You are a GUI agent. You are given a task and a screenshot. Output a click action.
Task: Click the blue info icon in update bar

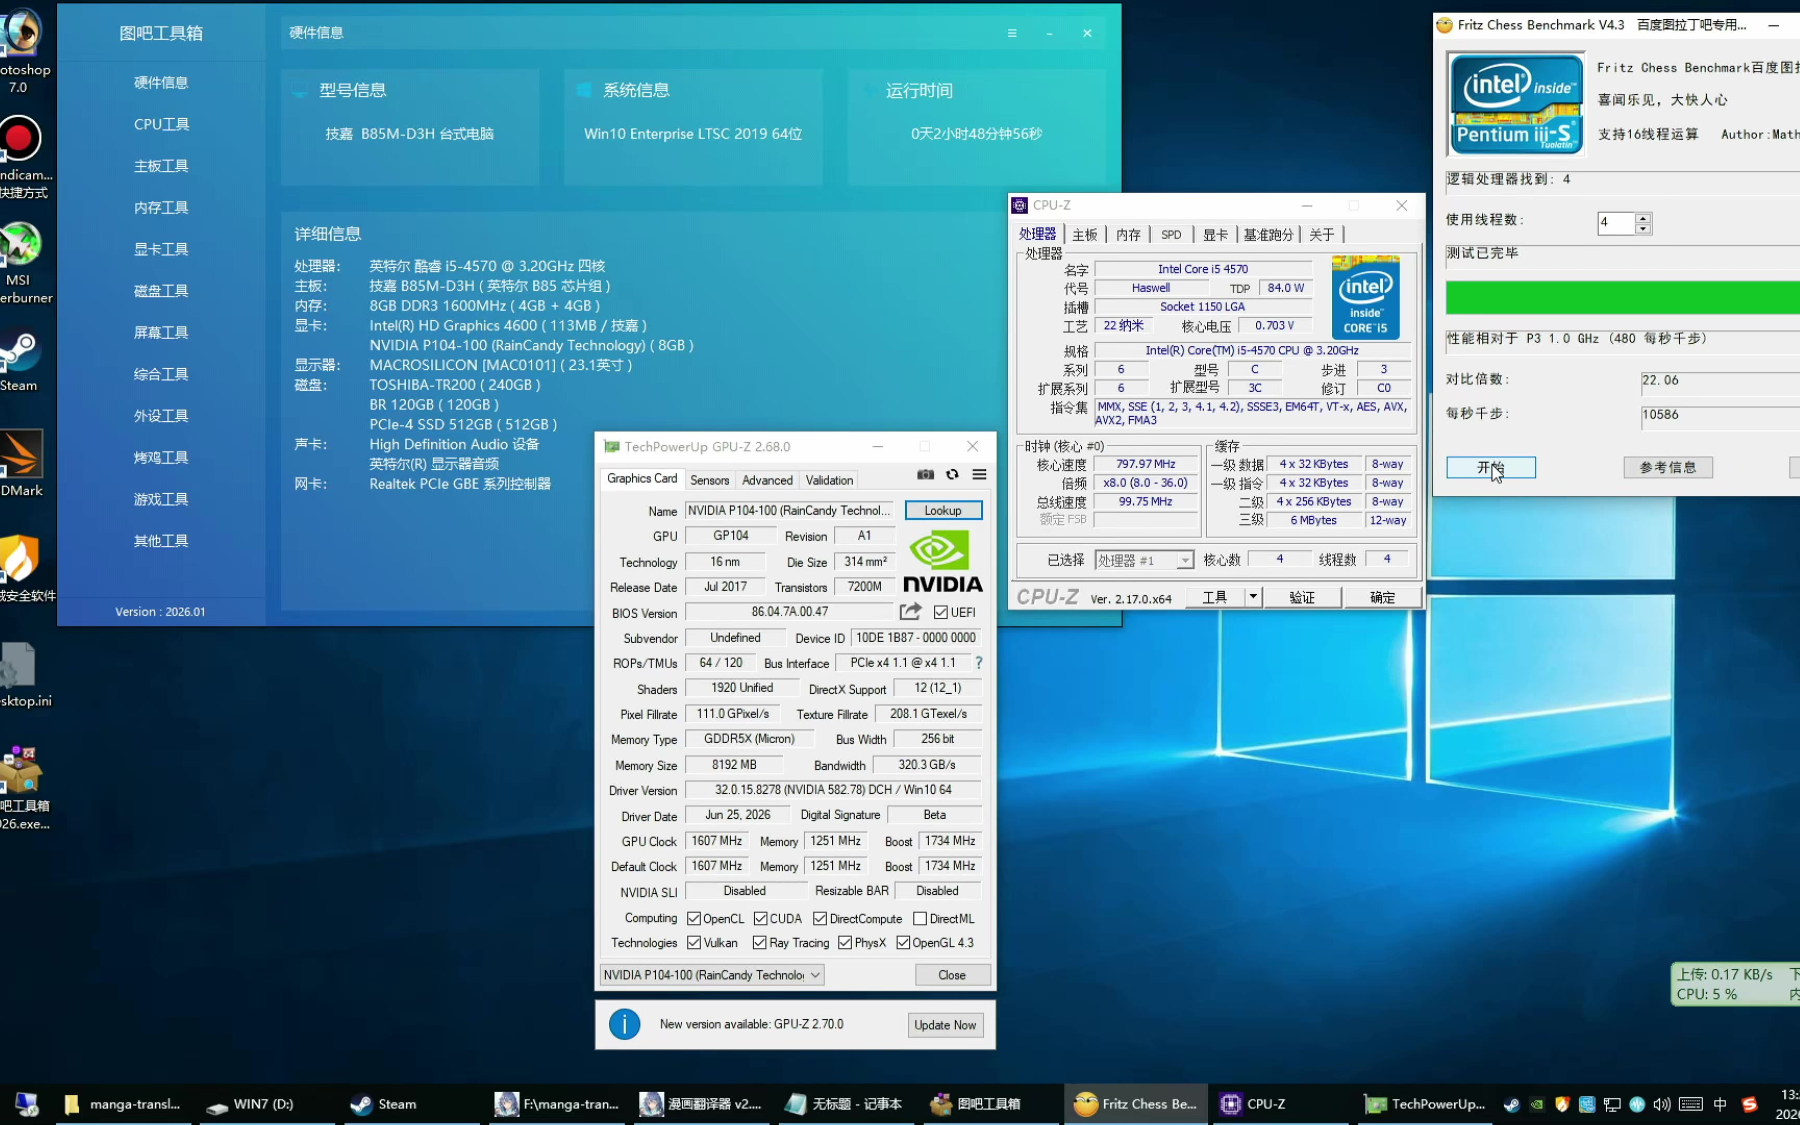point(625,1024)
